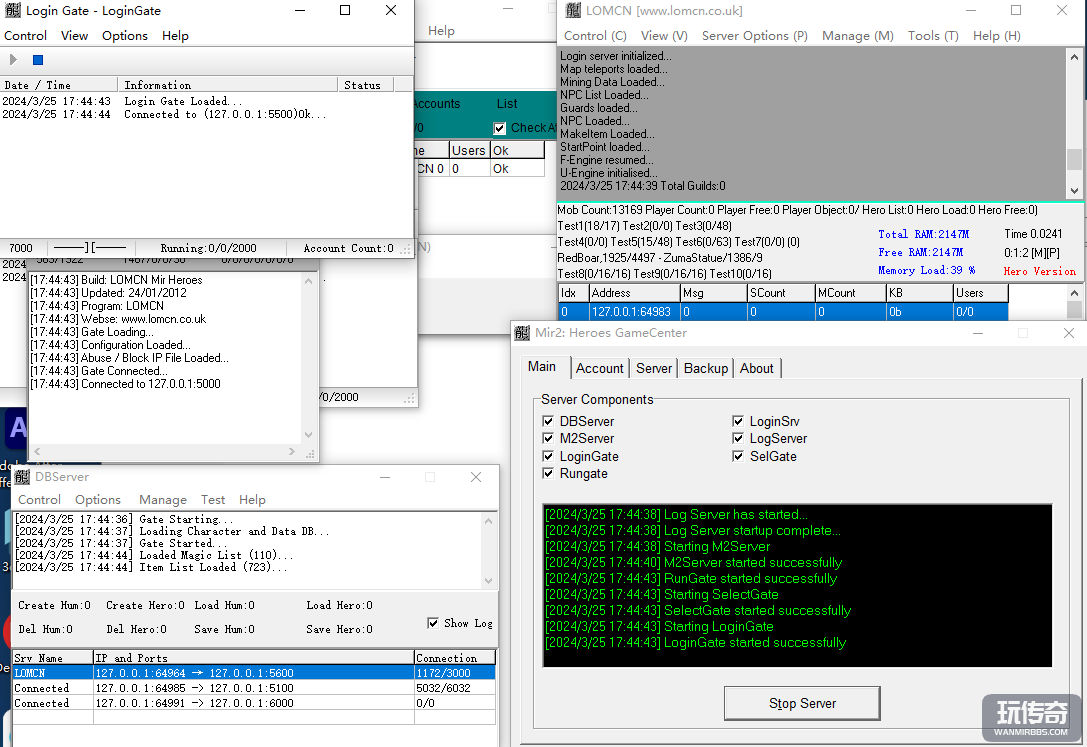Switch to the Account tab in GameCenter
This screenshot has width=1087, height=747.
pos(599,368)
